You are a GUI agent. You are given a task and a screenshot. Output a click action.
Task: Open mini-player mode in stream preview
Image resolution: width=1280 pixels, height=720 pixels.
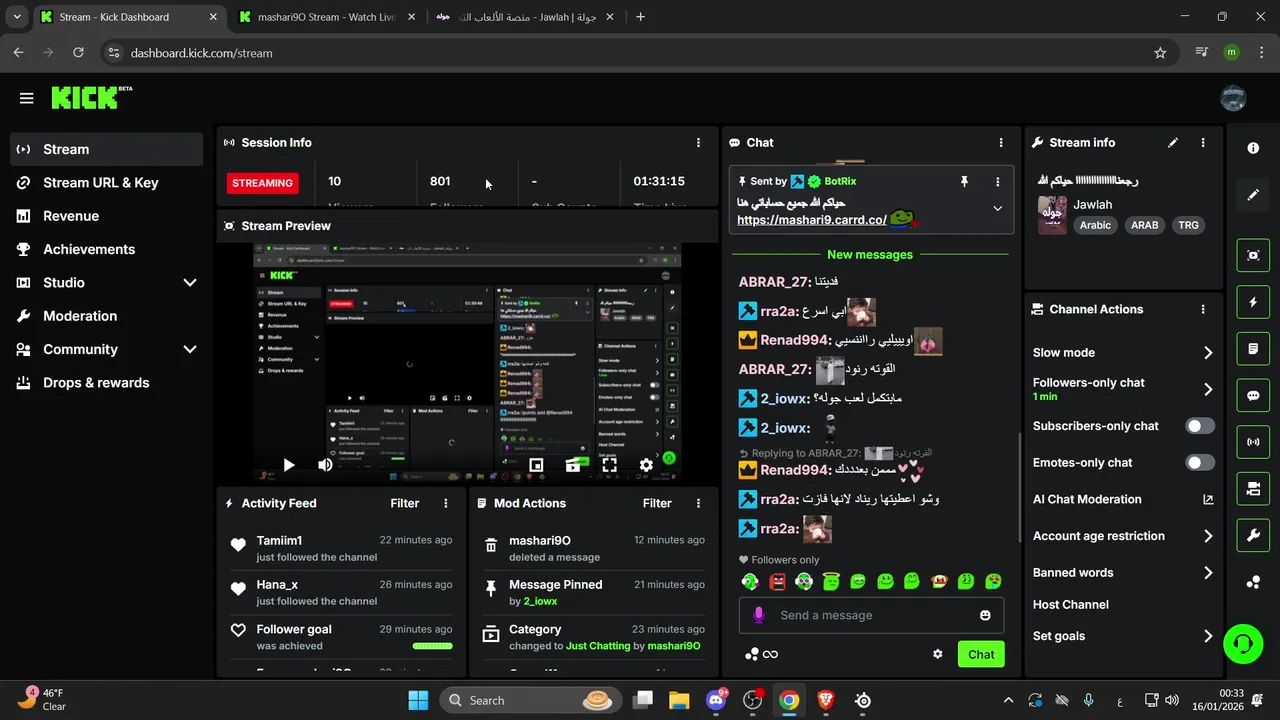tap(536, 465)
